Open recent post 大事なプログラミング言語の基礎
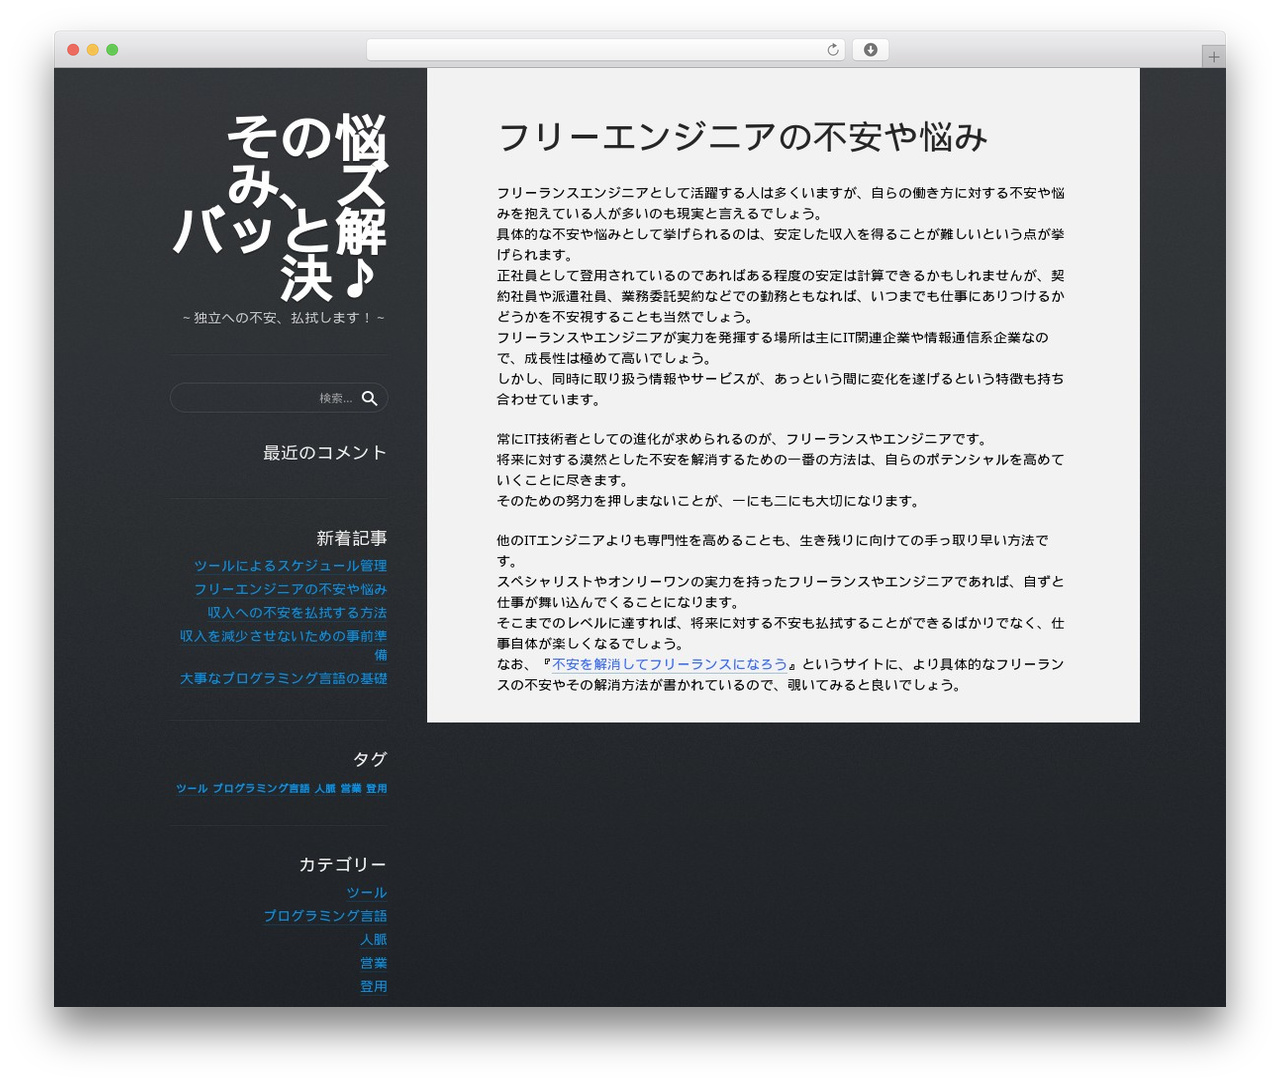Screen dimensions: 1280x1084 (x=283, y=678)
